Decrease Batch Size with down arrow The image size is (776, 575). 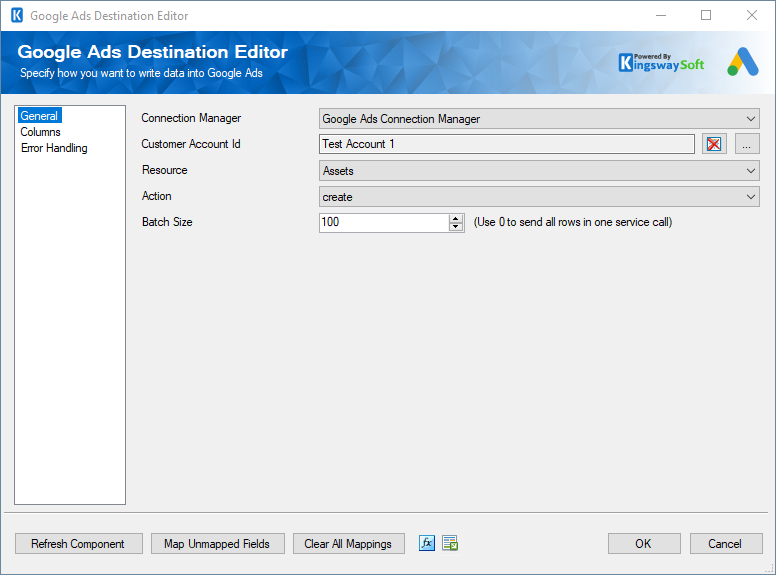(455, 227)
